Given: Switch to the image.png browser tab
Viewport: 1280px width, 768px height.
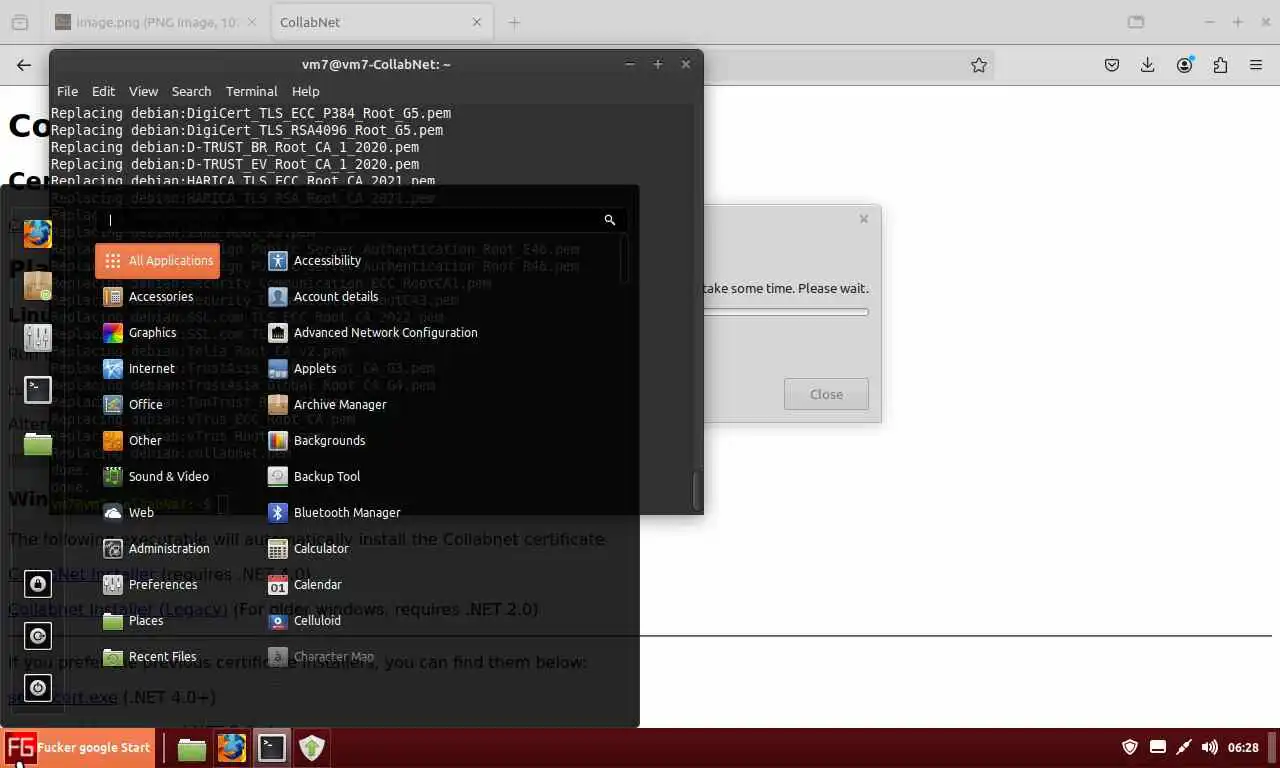Looking at the screenshot, I should (x=158, y=22).
